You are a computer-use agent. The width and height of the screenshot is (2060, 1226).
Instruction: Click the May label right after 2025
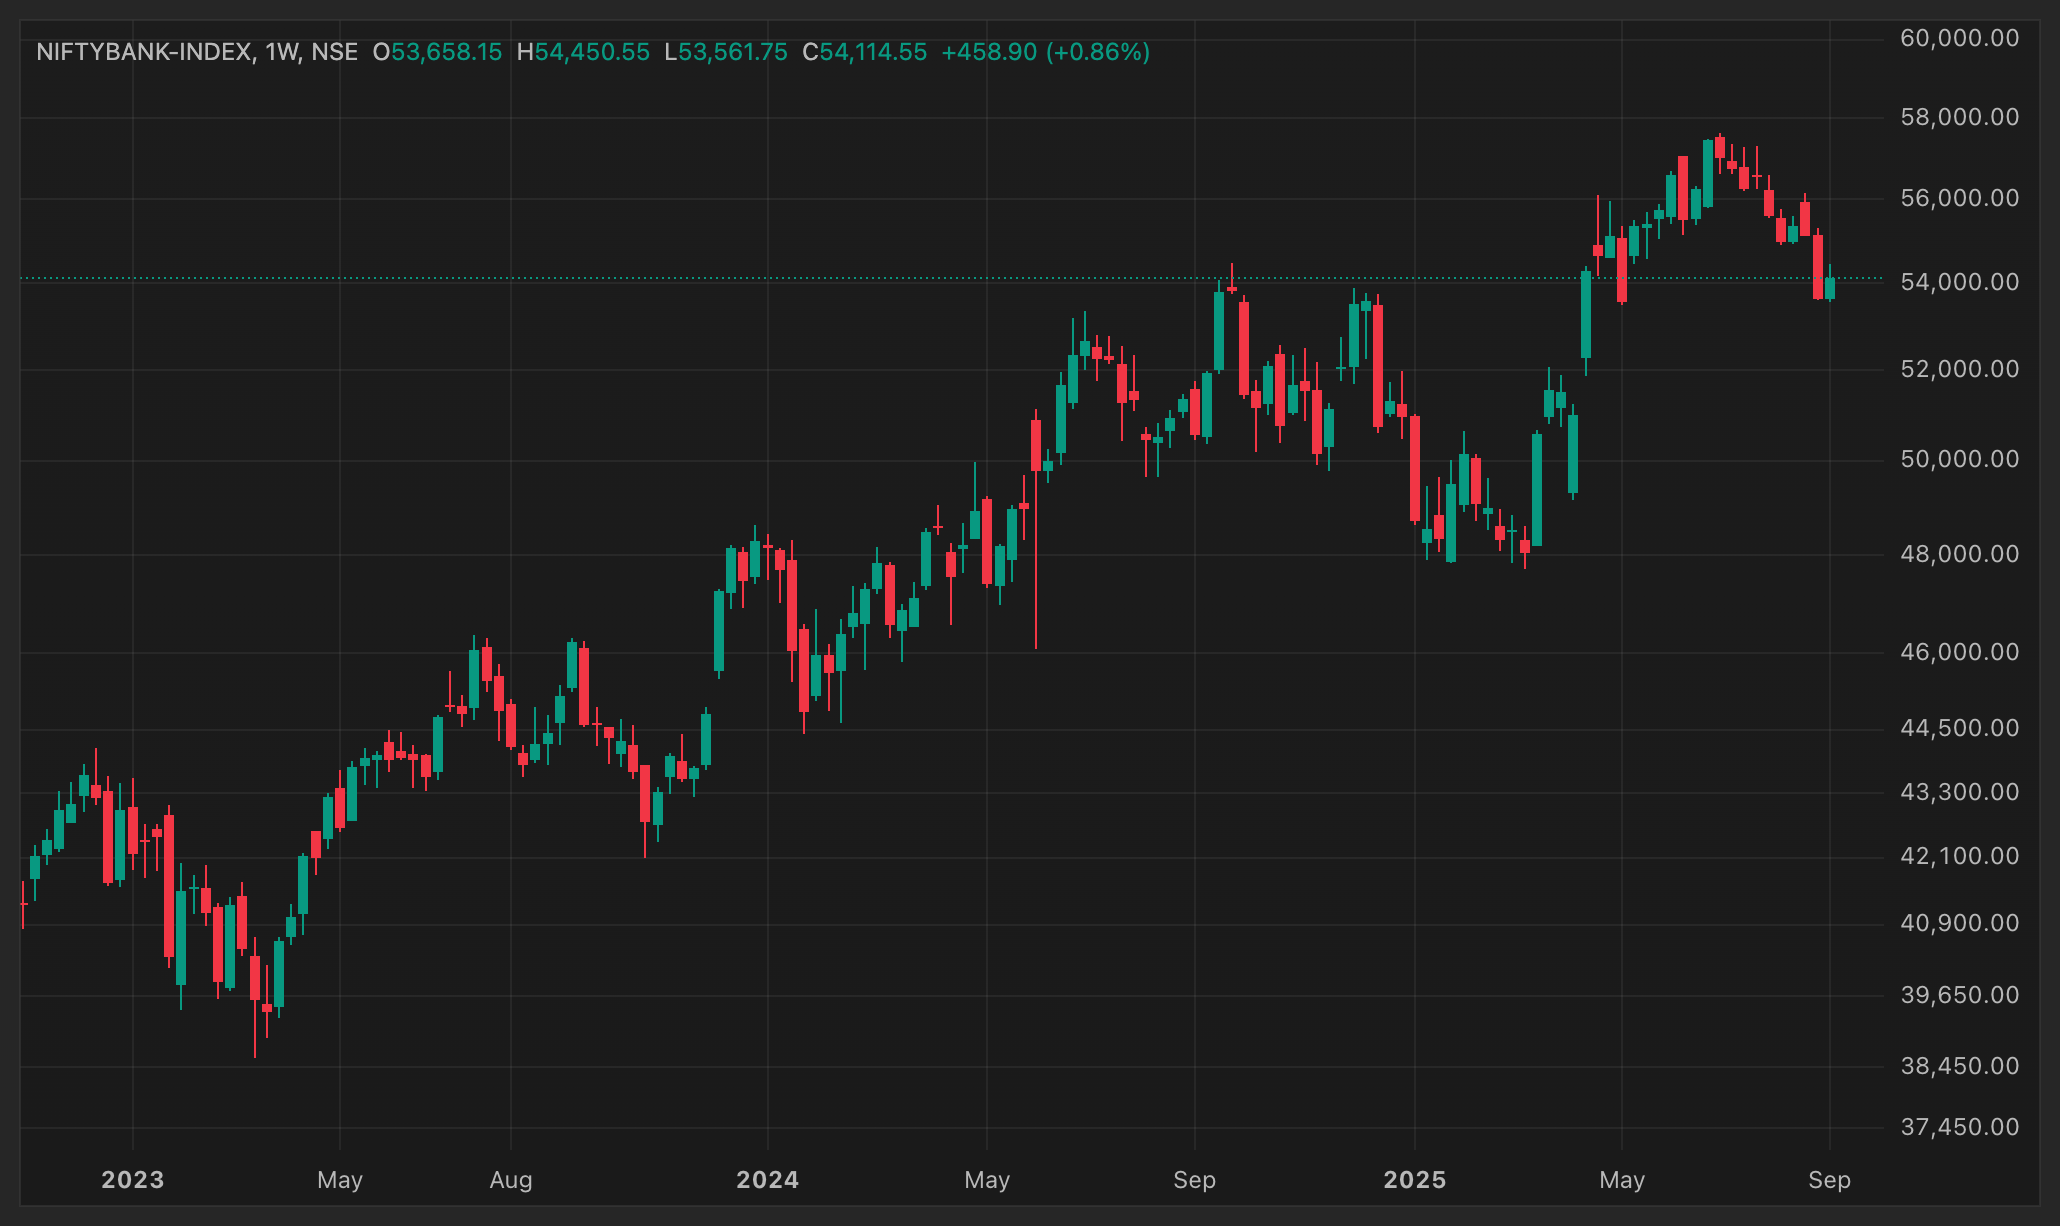[1622, 1180]
